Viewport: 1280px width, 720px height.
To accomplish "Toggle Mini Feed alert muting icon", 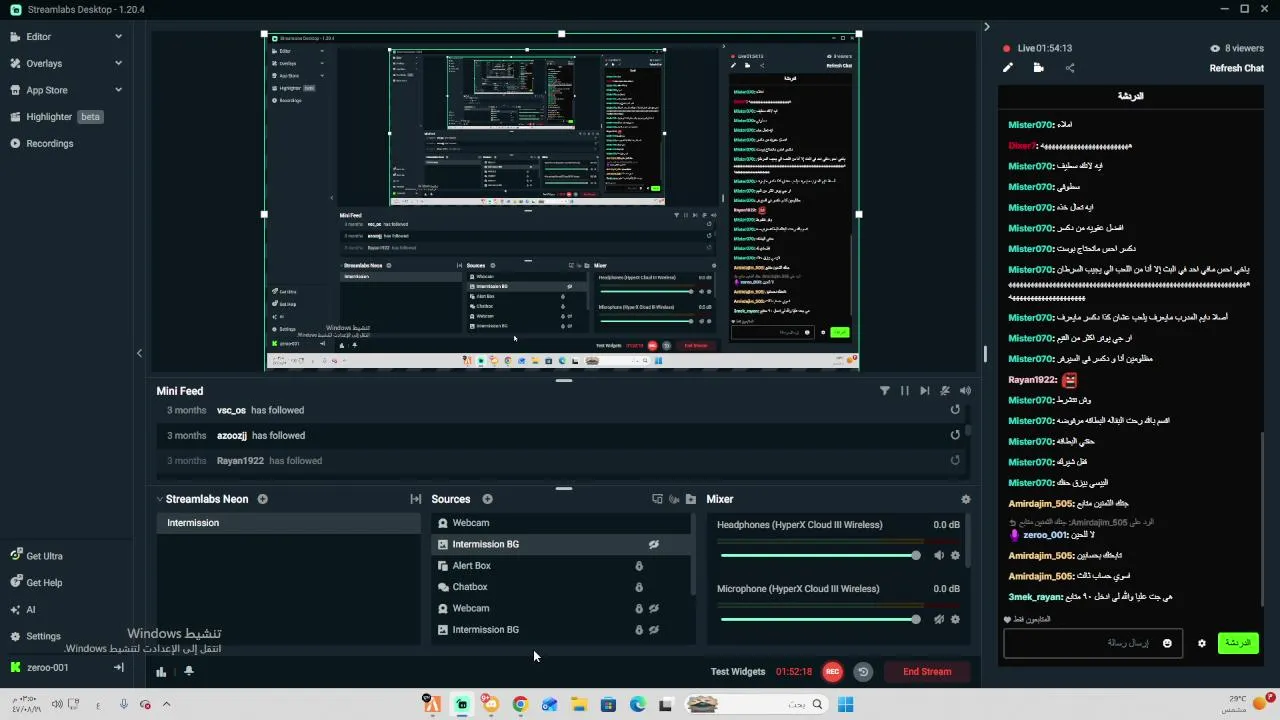I will (945, 391).
